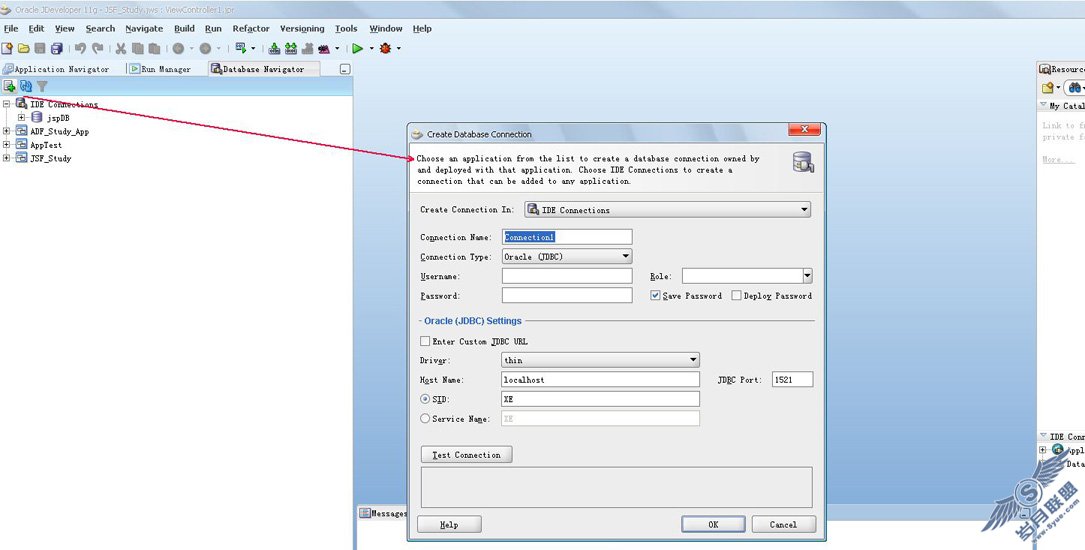Click the red Debug bug icon
The image size is (1085, 550).
coord(385,48)
